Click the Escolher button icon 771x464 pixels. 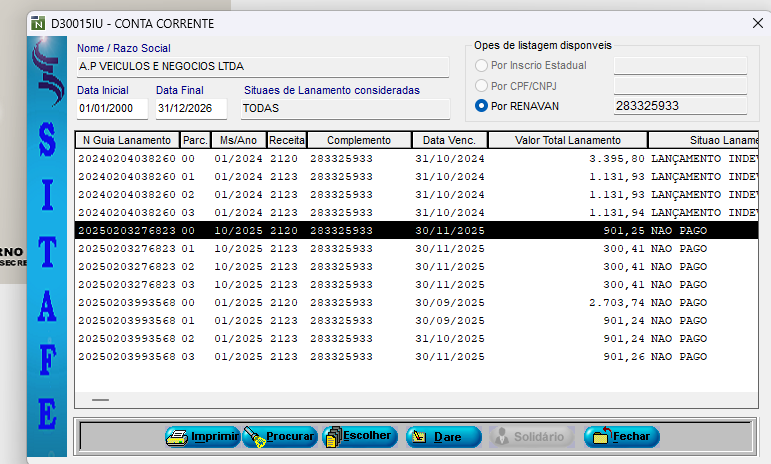(333, 437)
